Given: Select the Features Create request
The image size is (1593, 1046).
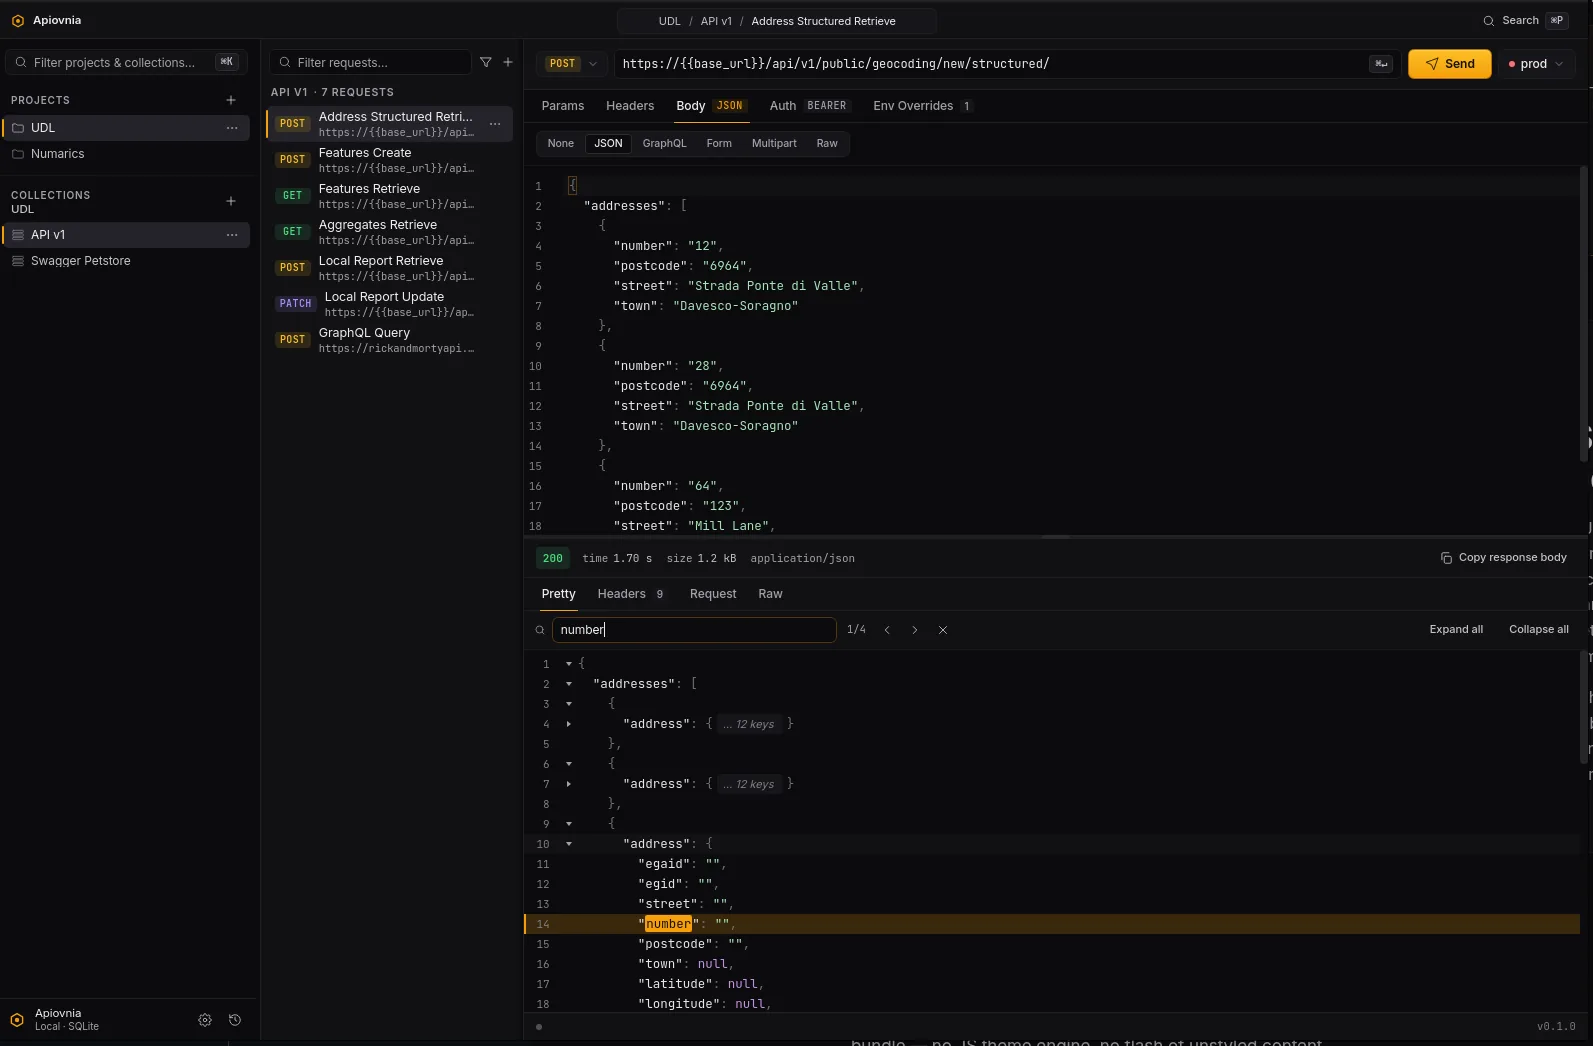Looking at the screenshot, I should pos(390,160).
